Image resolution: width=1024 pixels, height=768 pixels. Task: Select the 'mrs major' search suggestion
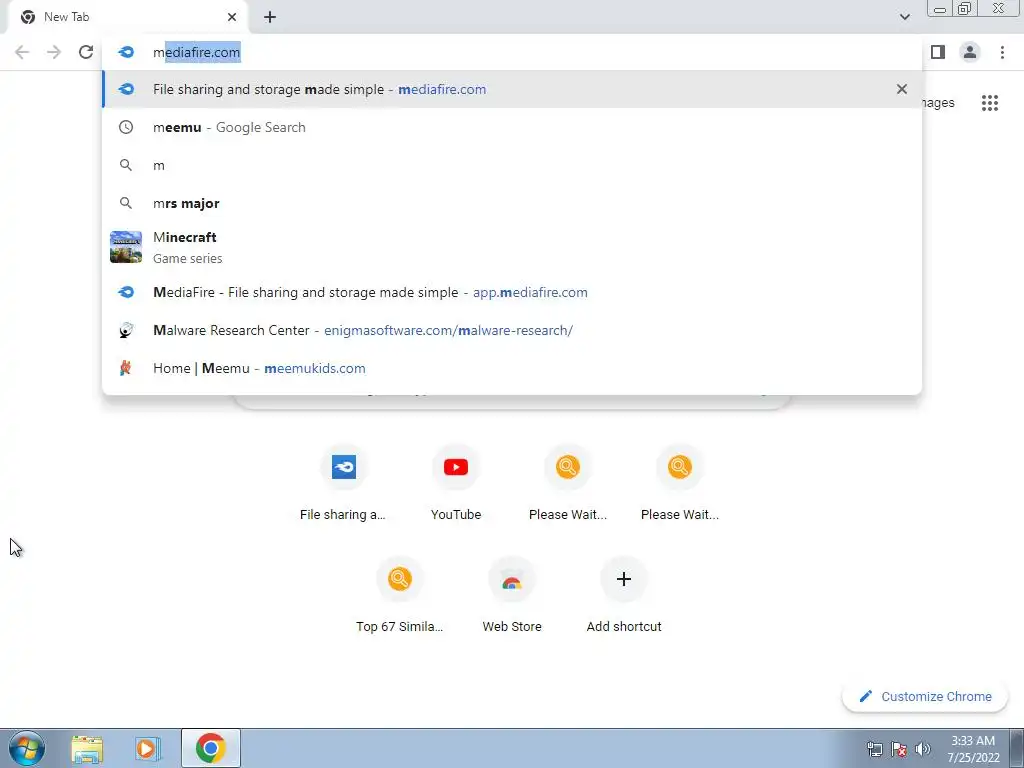tap(512, 203)
